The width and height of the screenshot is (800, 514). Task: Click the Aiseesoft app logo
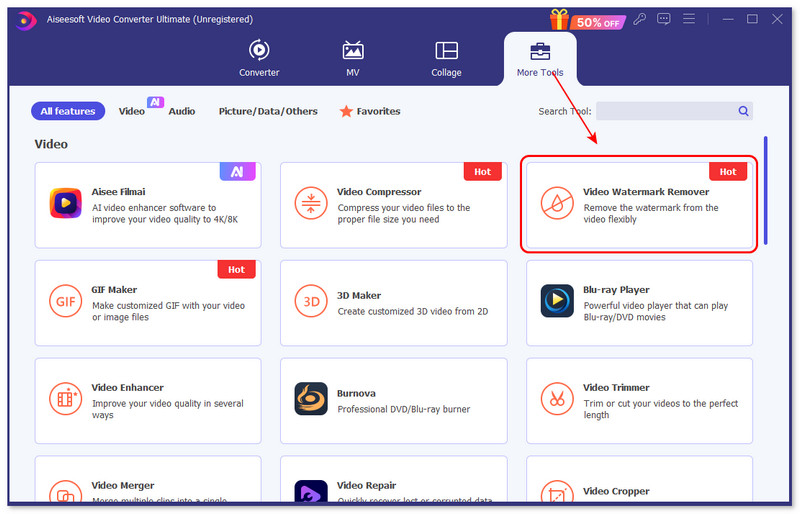(x=26, y=20)
